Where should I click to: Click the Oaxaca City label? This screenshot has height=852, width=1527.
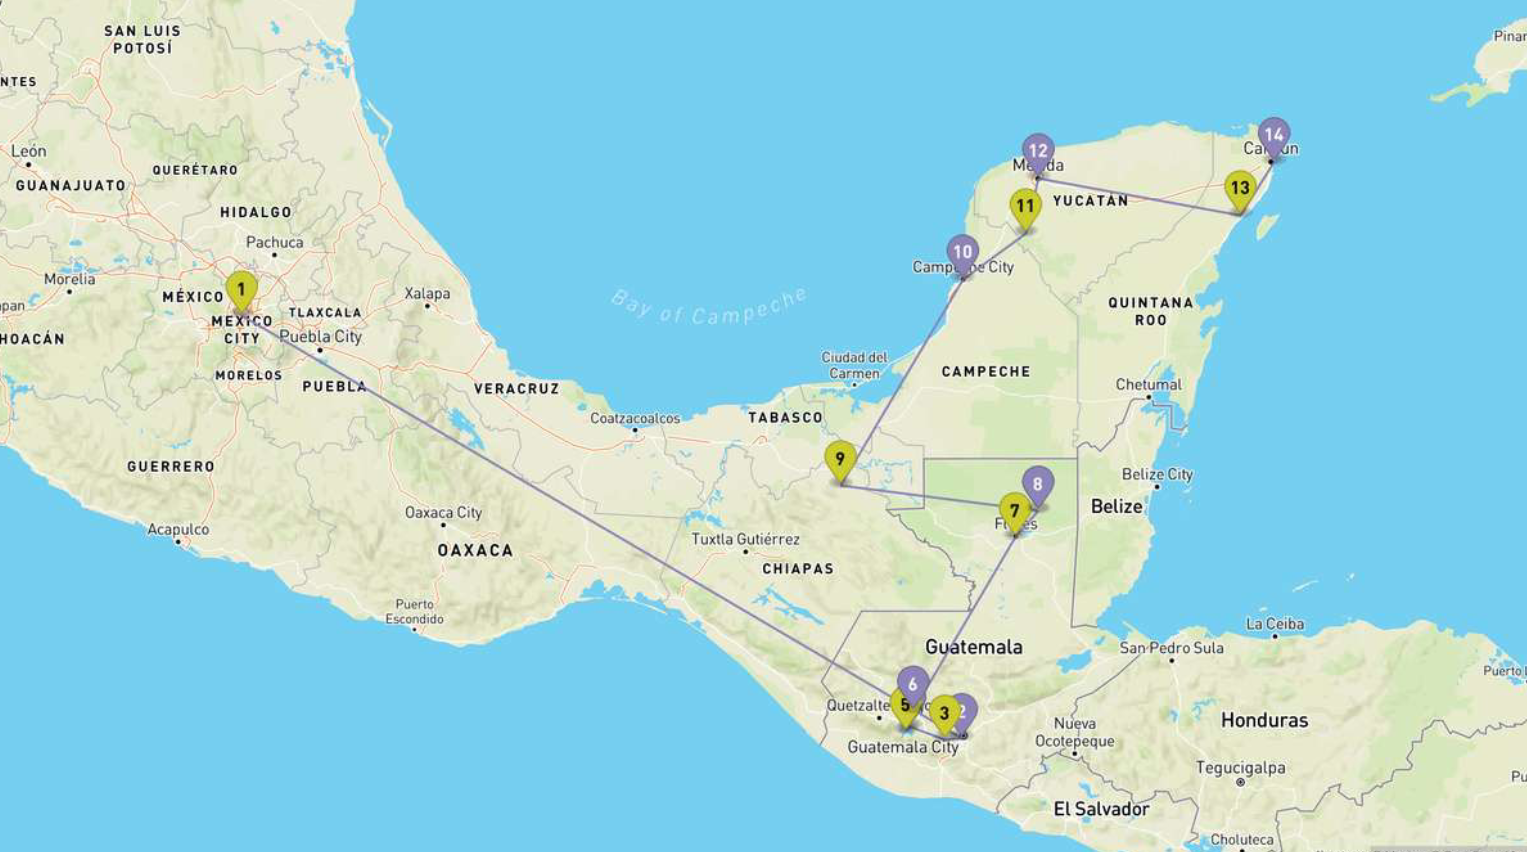coord(443,512)
